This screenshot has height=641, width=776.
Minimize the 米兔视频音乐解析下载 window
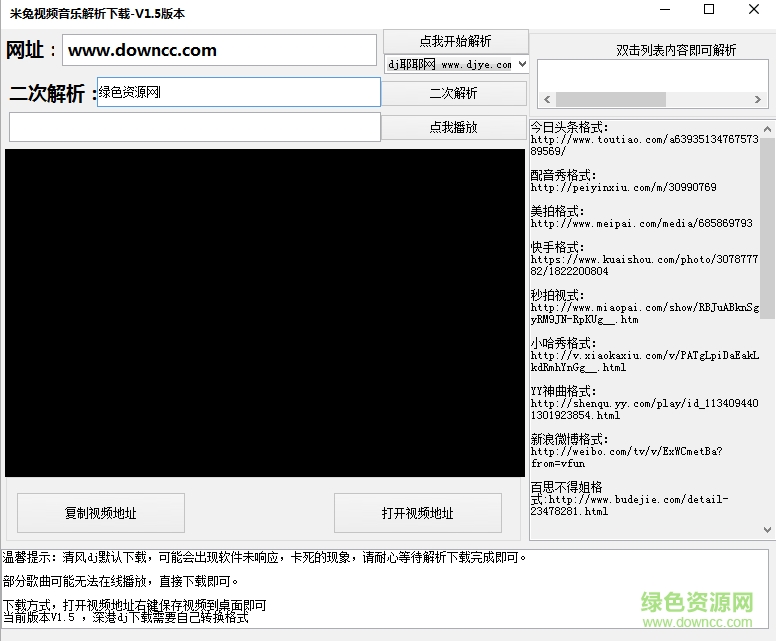[665, 10]
